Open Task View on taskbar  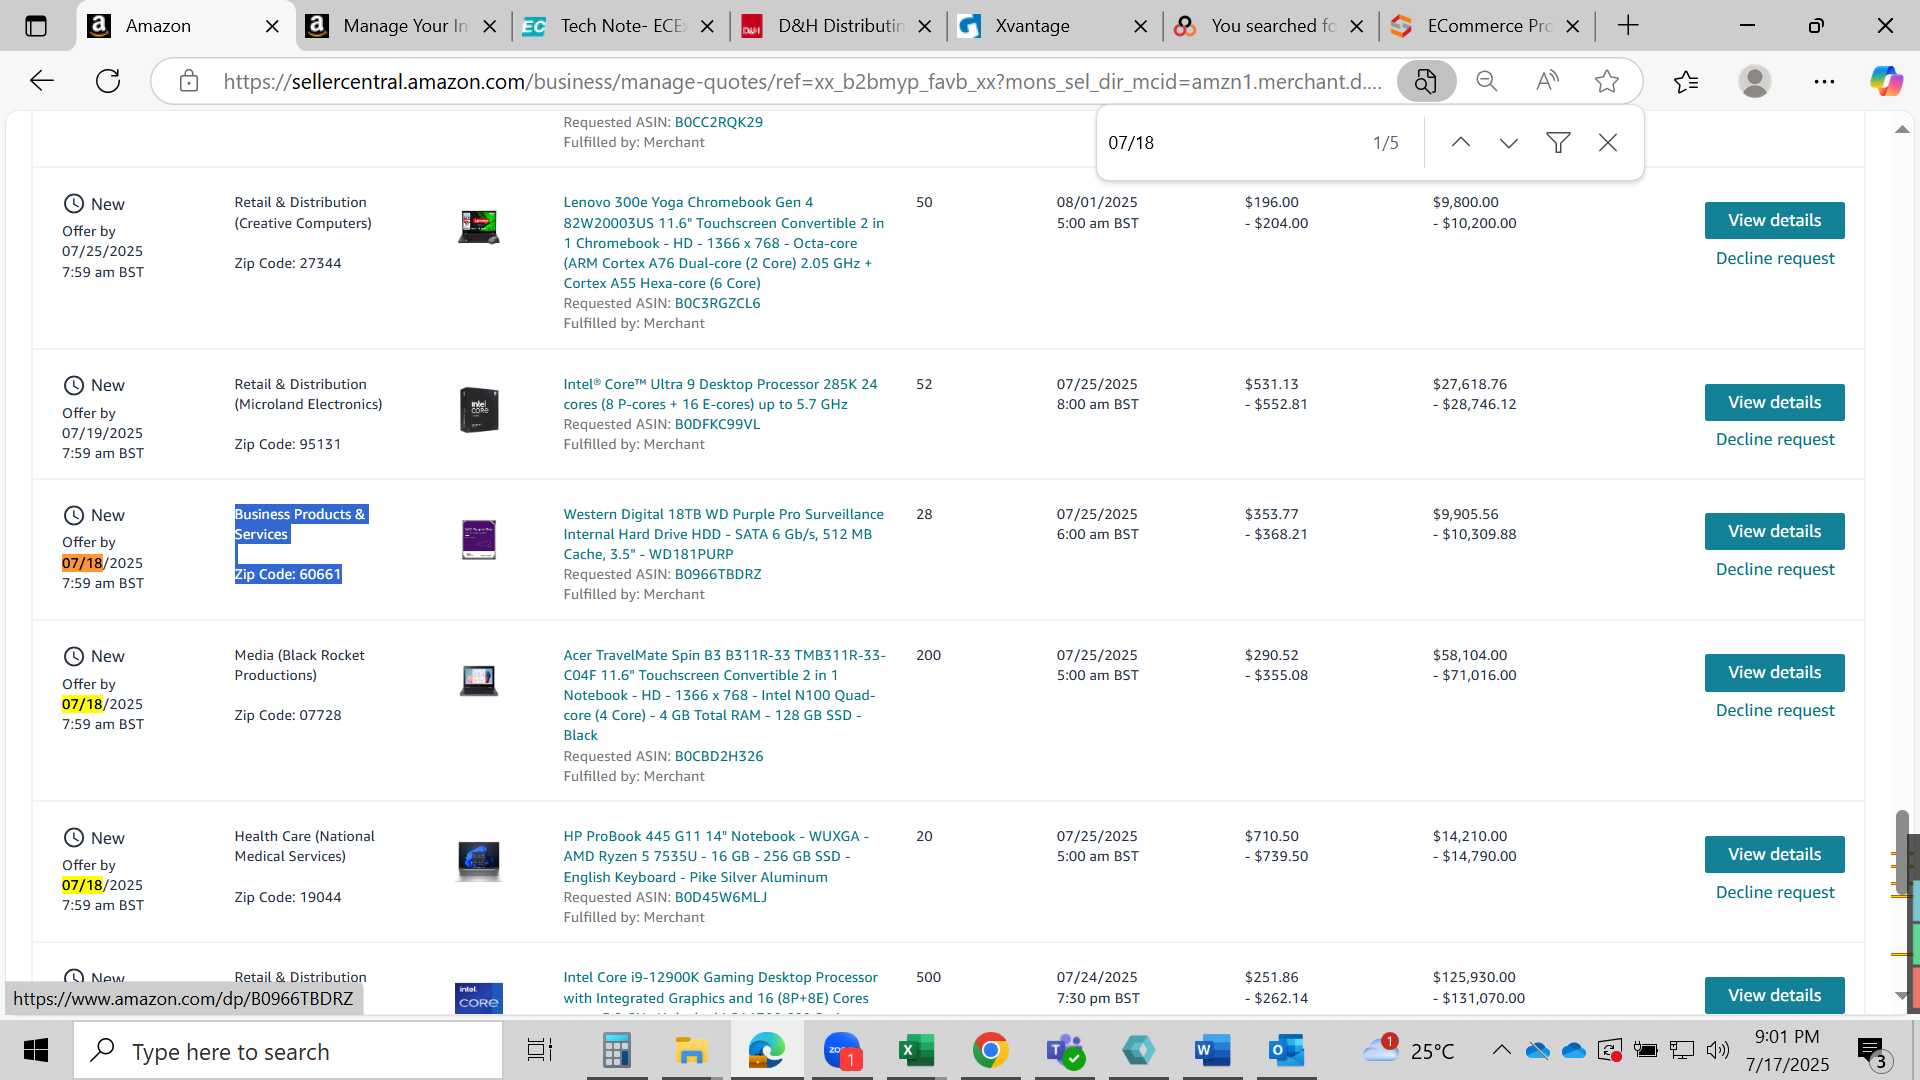coord(540,1050)
